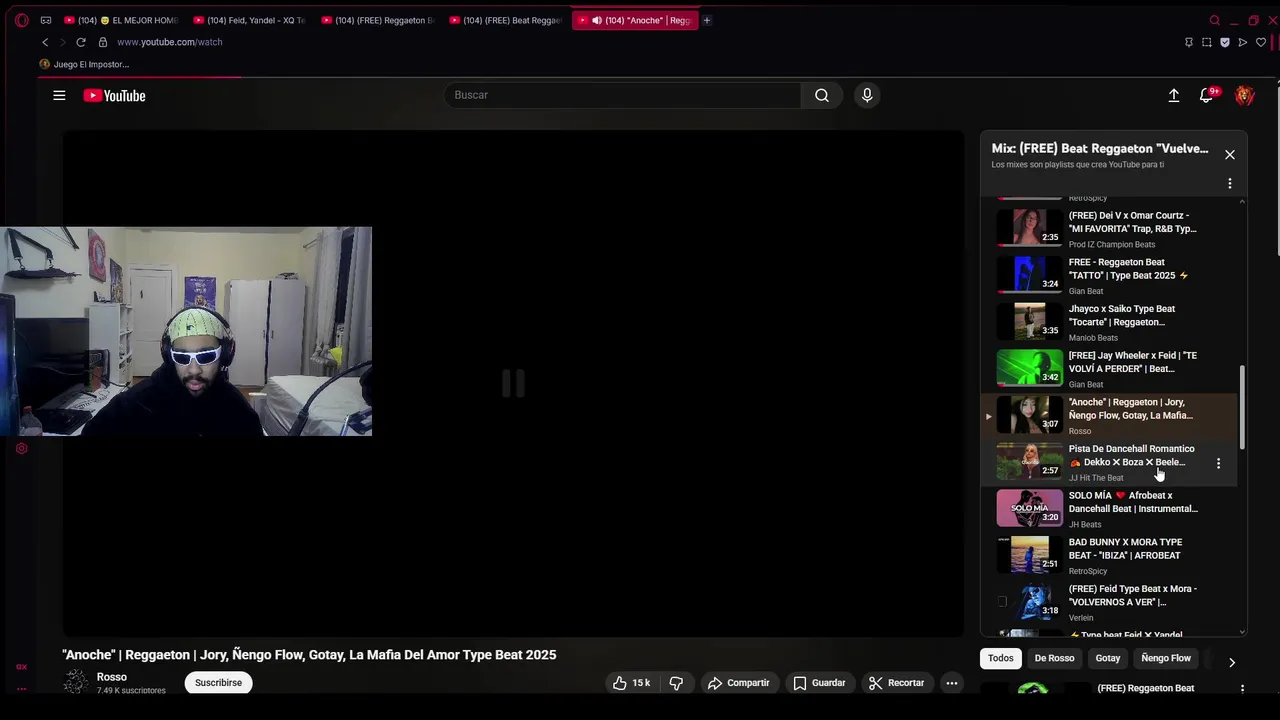Click the Recortar clip button
Viewport: 1280px width, 720px height.
point(896,683)
